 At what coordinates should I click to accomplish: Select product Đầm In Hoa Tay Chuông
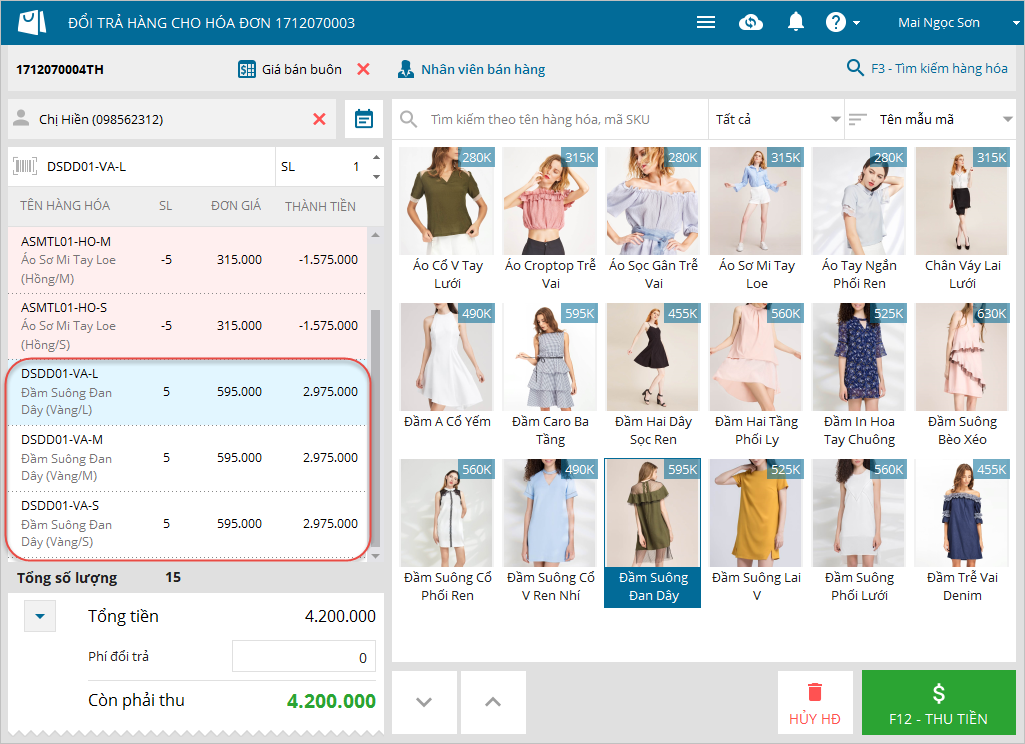[x=859, y=376]
